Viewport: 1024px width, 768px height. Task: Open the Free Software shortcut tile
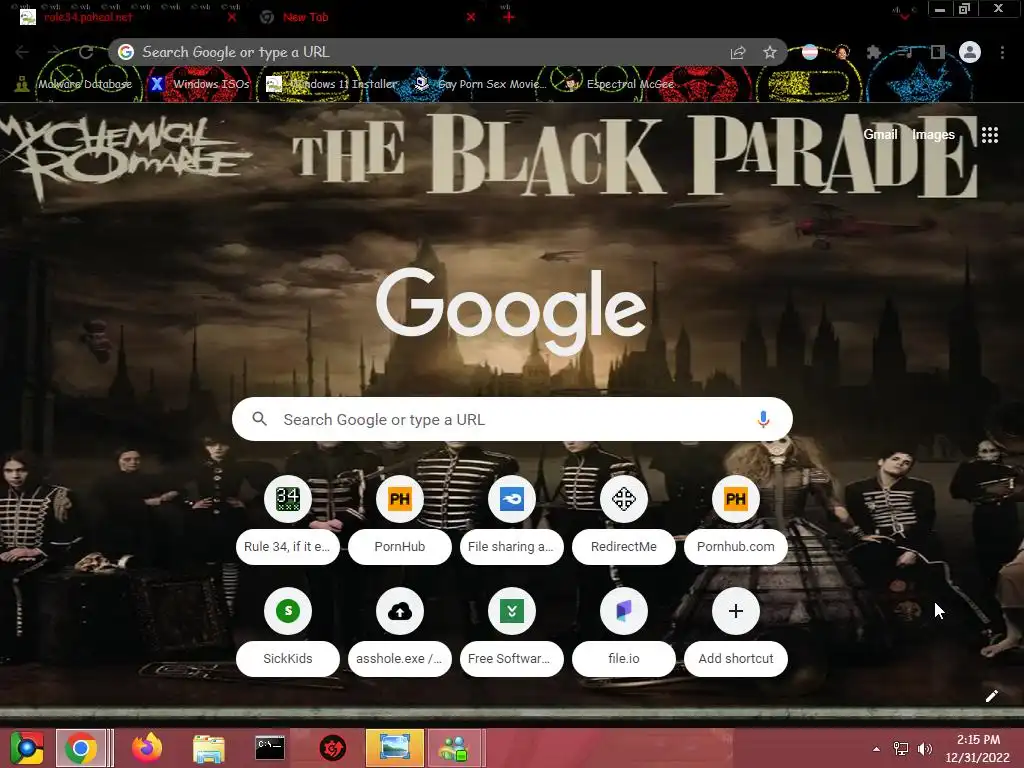[x=511, y=633]
